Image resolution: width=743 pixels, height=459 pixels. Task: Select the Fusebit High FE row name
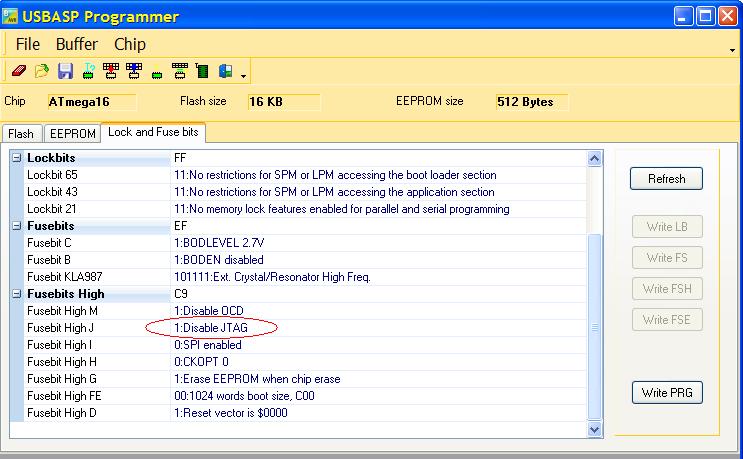(x=64, y=396)
